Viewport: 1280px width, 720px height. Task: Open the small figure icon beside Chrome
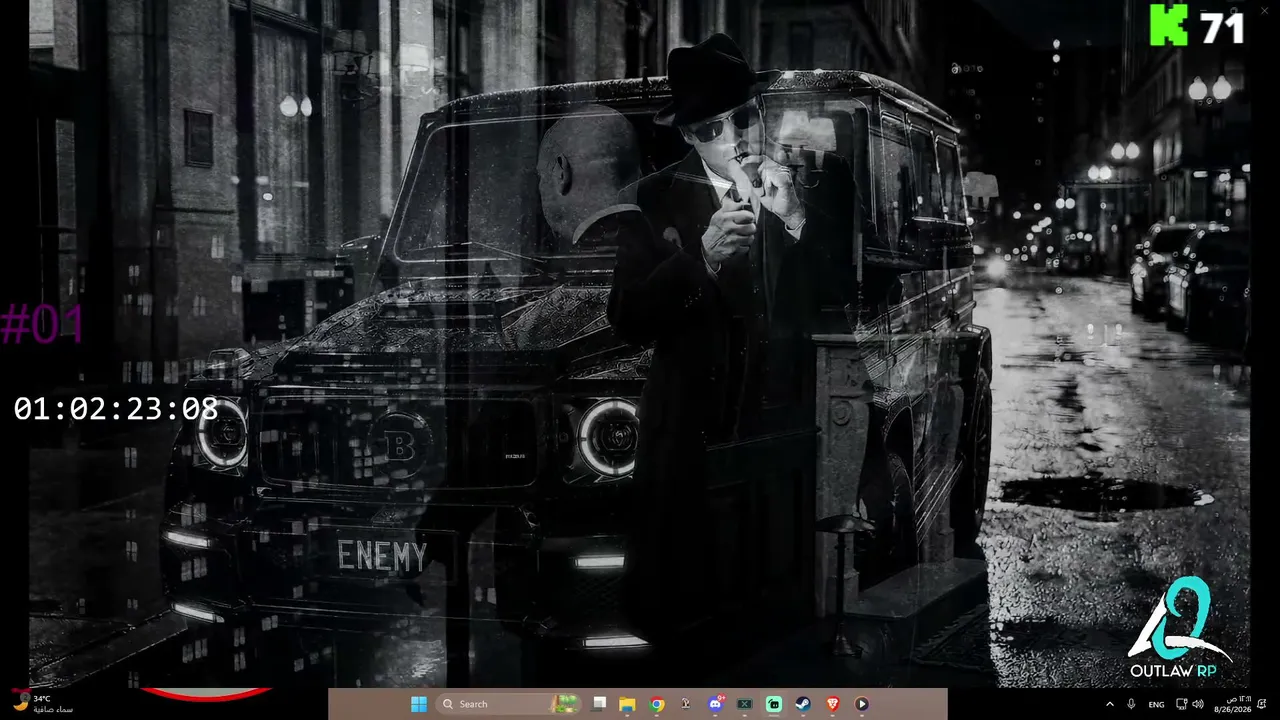click(x=686, y=704)
